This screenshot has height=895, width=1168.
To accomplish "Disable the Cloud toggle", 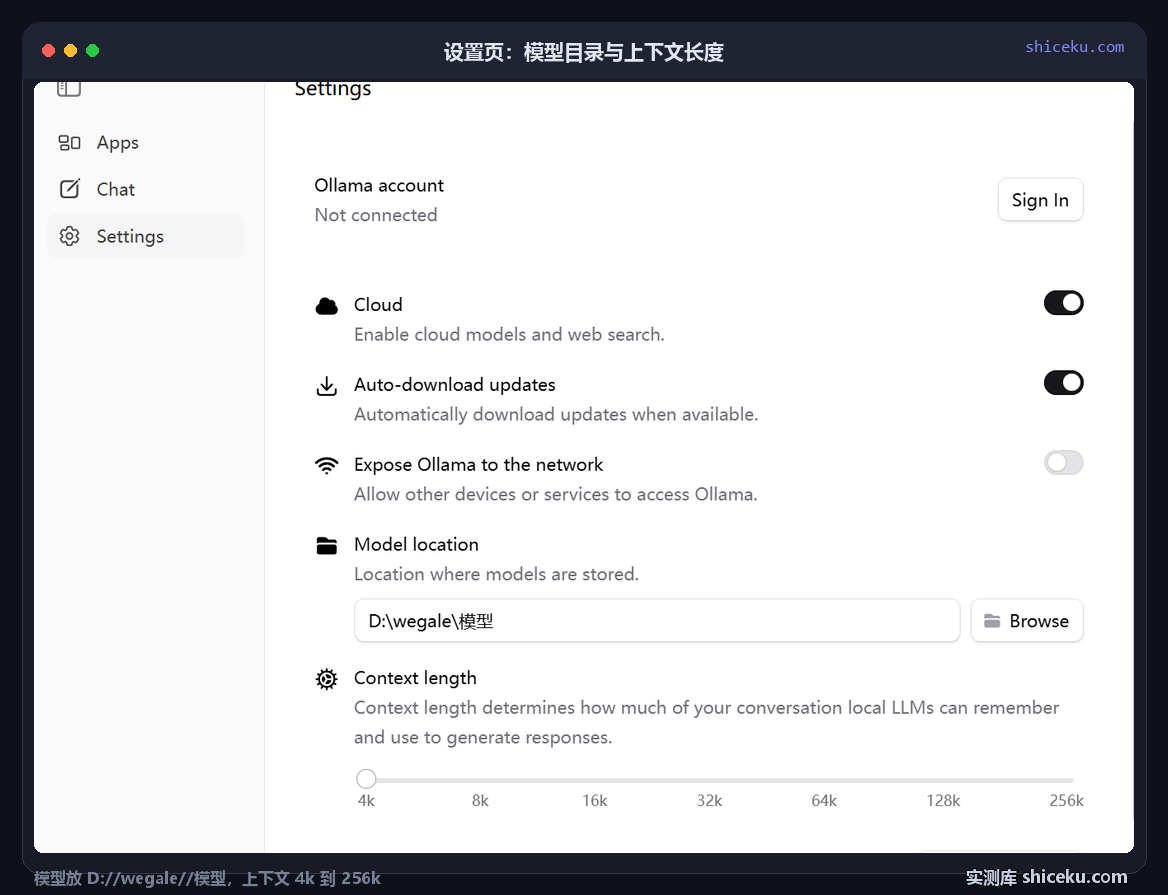I will pyautogui.click(x=1063, y=303).
